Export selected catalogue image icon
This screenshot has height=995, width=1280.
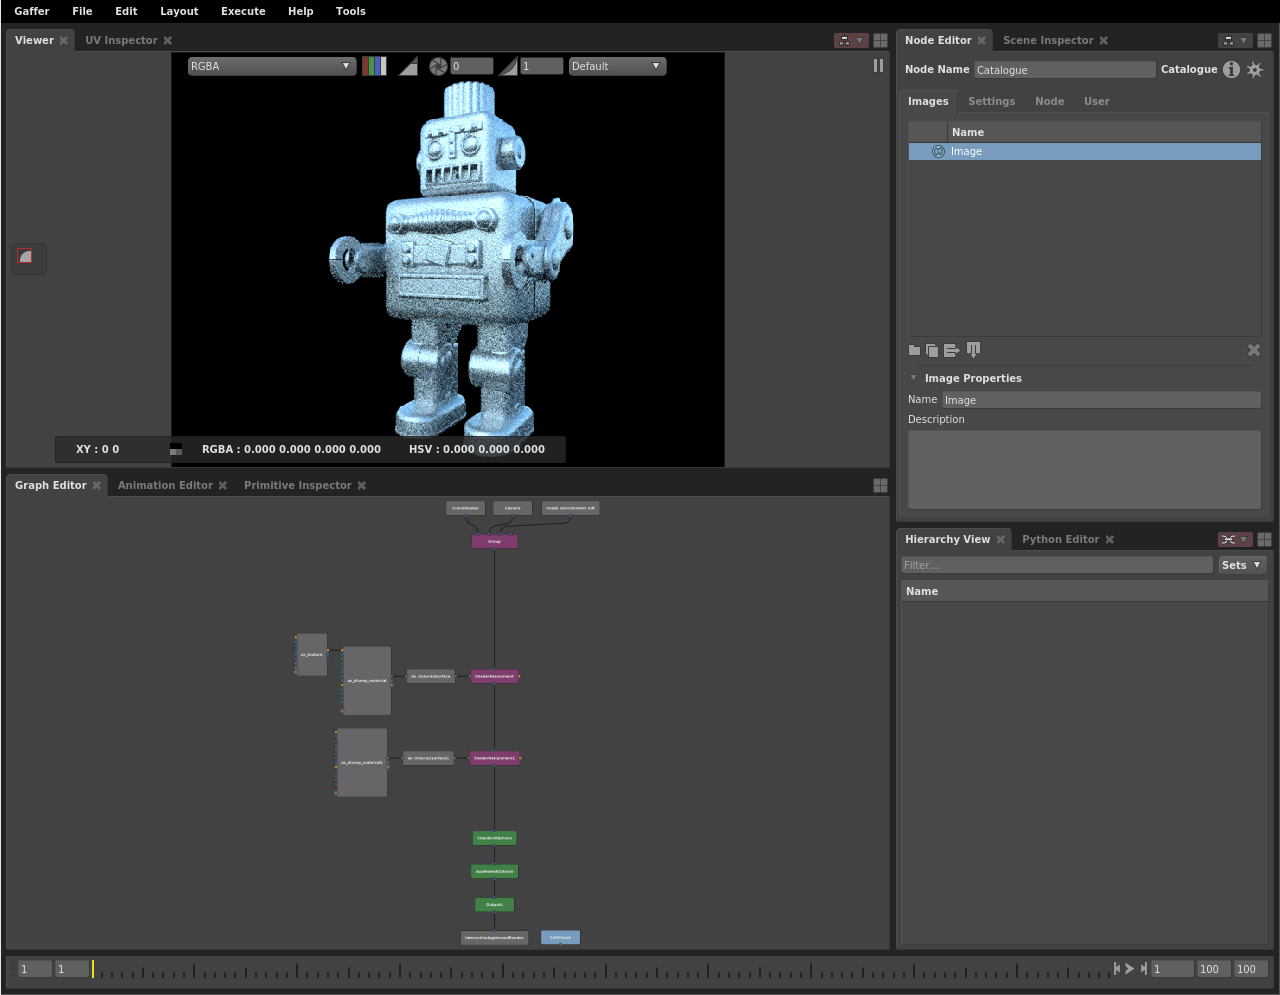[952, 350]
